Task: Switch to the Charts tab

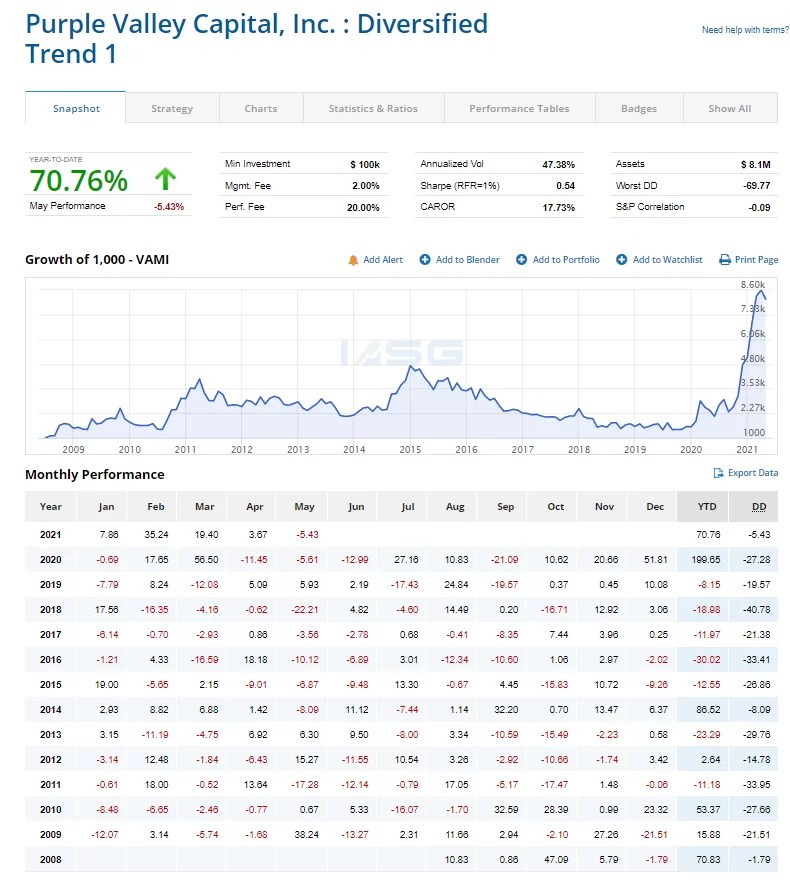Action: [x=261, y=108]
